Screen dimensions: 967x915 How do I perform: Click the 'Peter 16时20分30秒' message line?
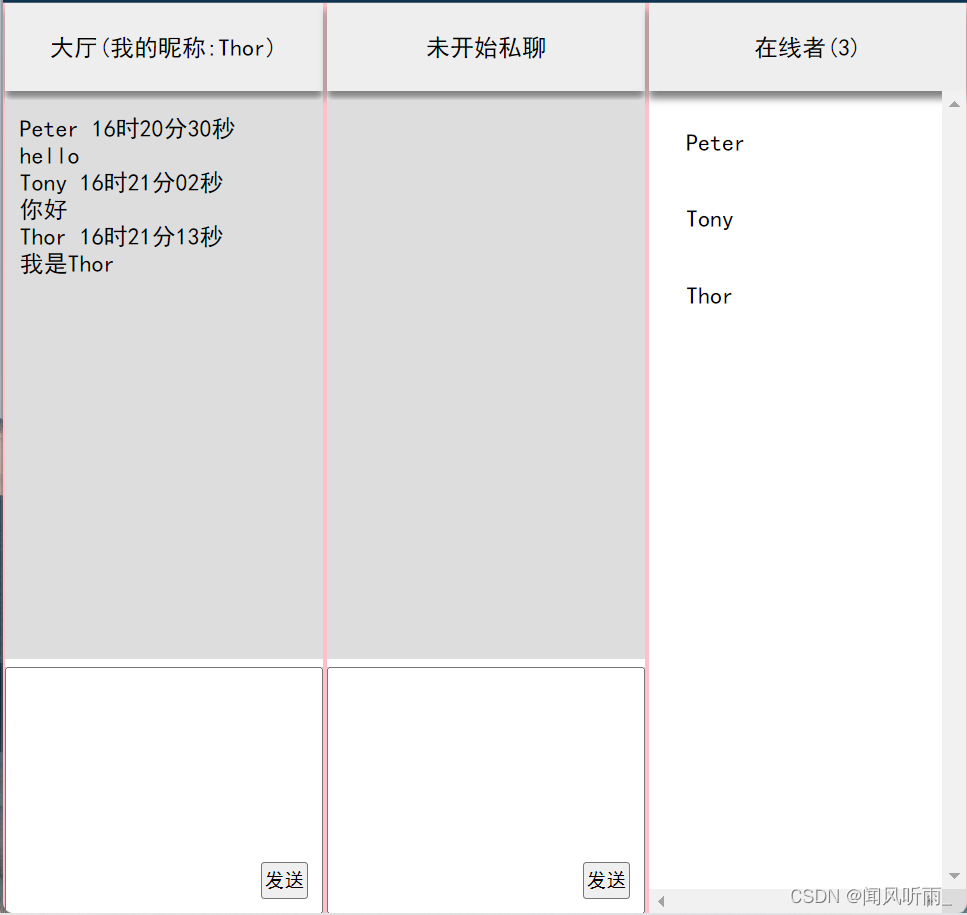[x=127, y=129]
